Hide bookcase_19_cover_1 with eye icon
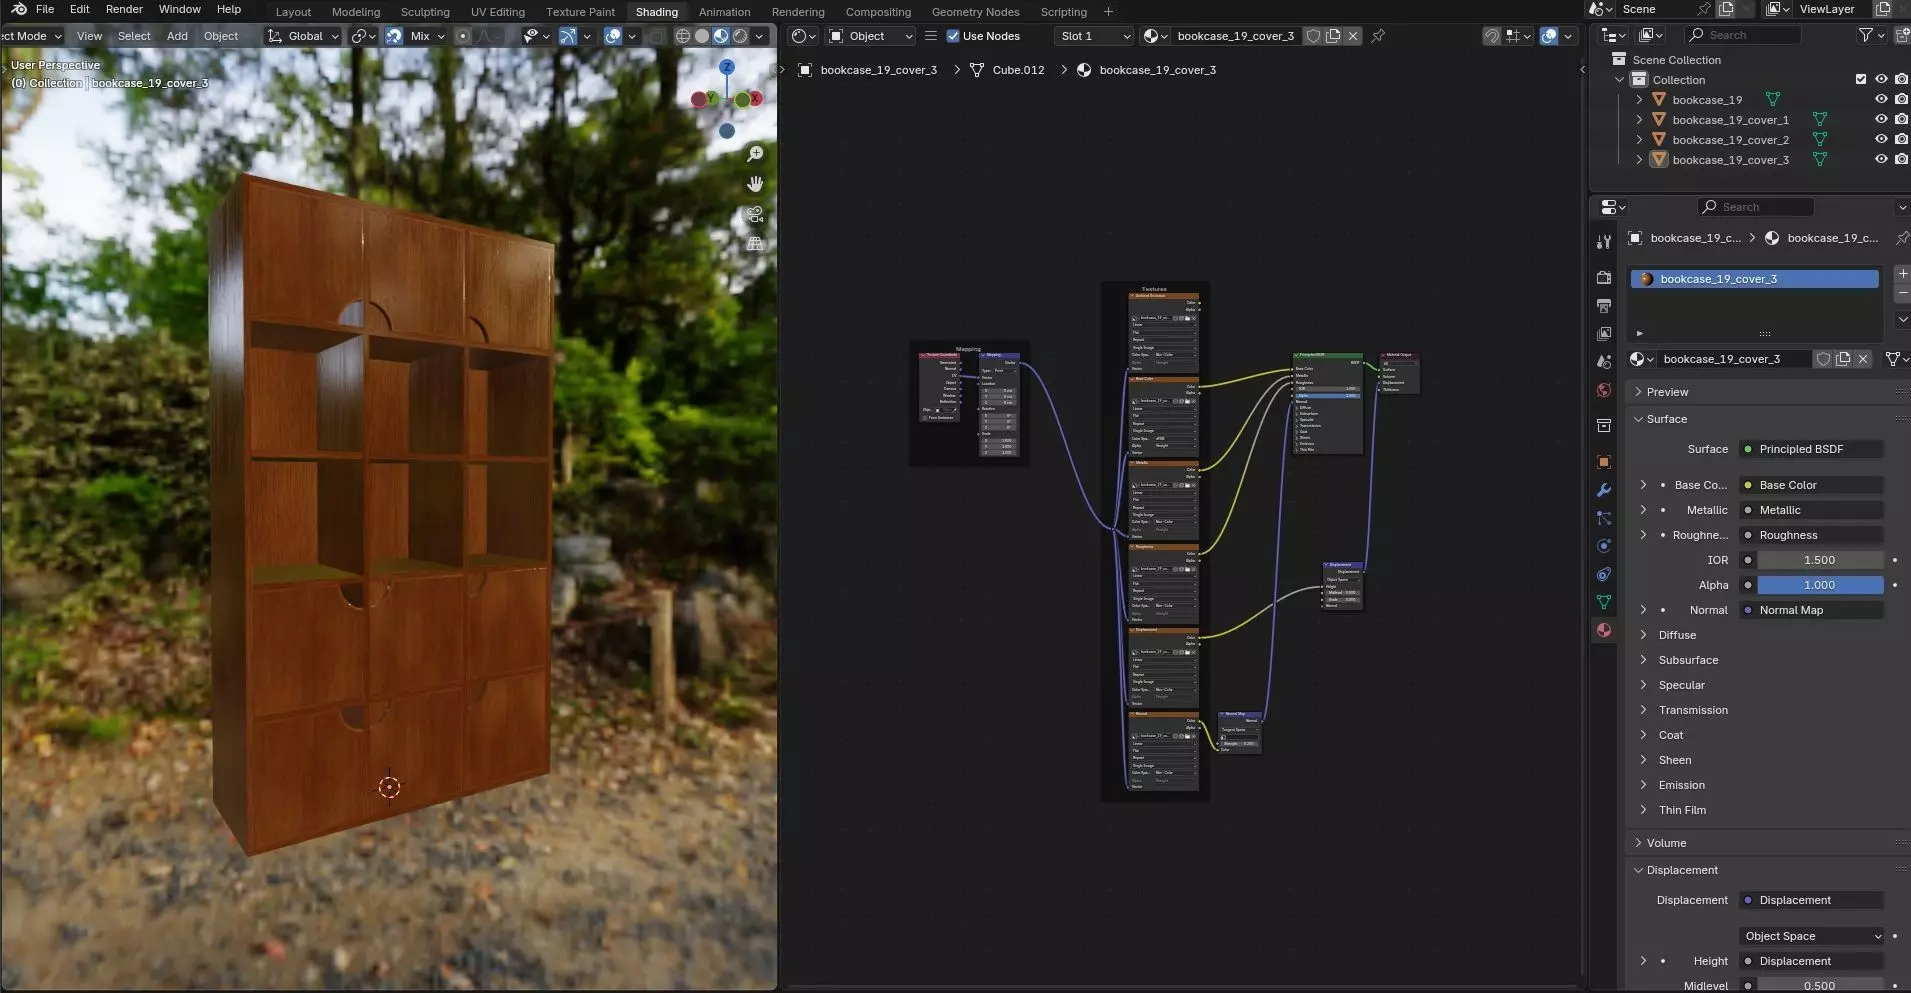Image resolution: width=1911 pixels, height=993 pixels. (x=1881, y=120)
